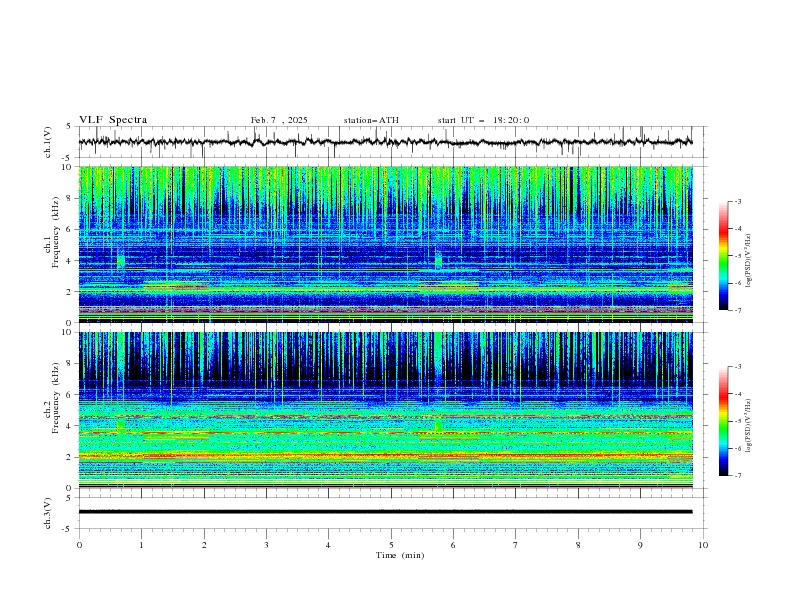Click the "6" tick on the time axis
This screenshot has height=612, width=792.
coord(454,545)
